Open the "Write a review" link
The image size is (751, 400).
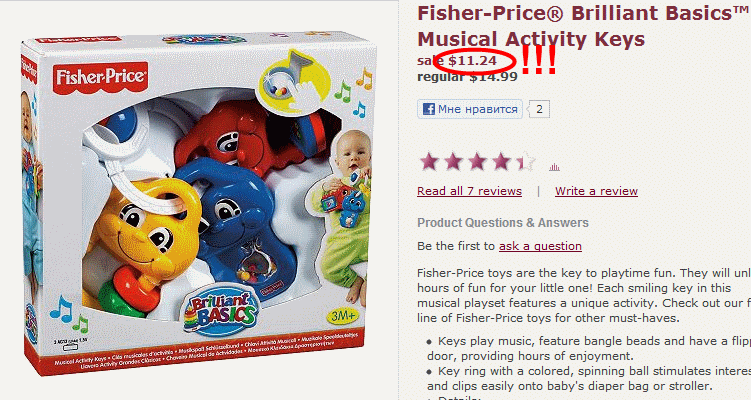click(596, 191)
